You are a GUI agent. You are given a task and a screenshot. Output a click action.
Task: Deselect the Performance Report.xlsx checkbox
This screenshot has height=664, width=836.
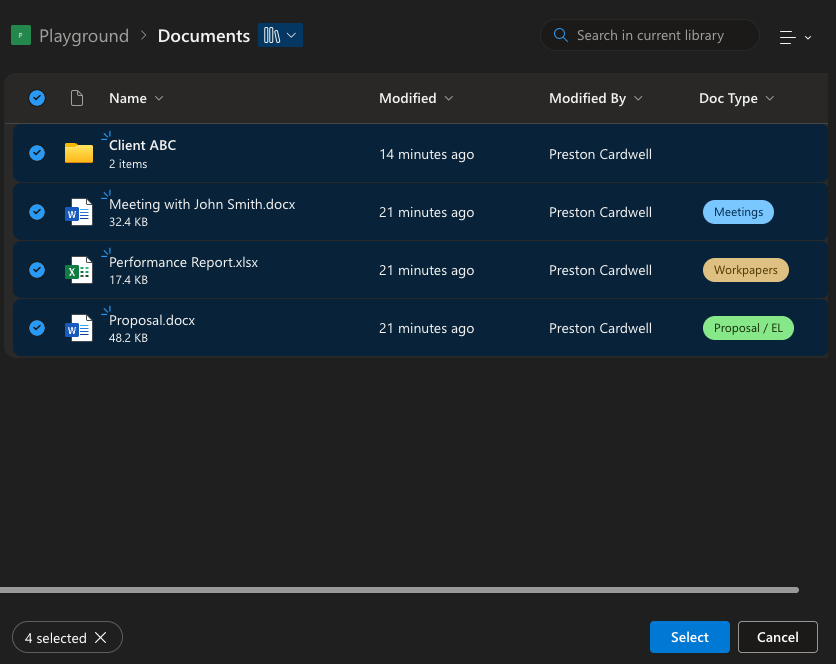(37, 270)
